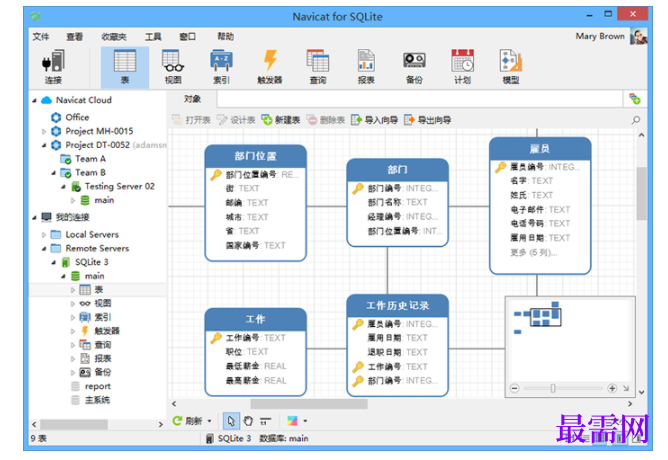
Task: Click the search magnifier icon in object toolbar
Action: pos(636,120)
